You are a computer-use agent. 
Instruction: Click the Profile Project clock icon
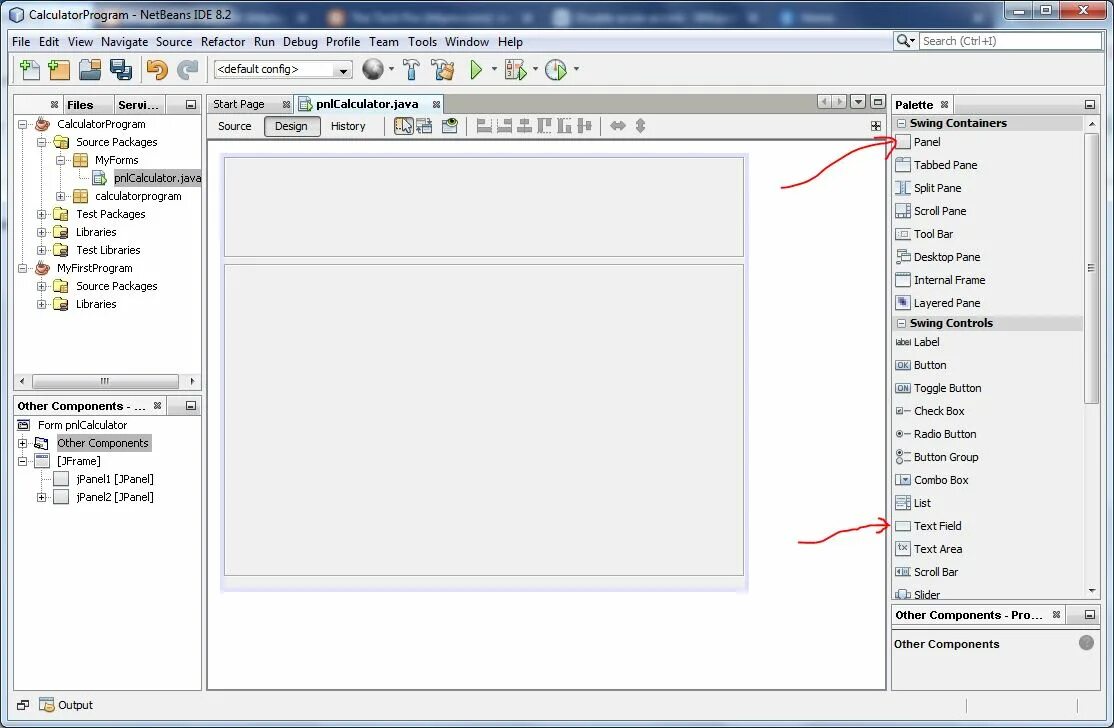coord(556,70)
